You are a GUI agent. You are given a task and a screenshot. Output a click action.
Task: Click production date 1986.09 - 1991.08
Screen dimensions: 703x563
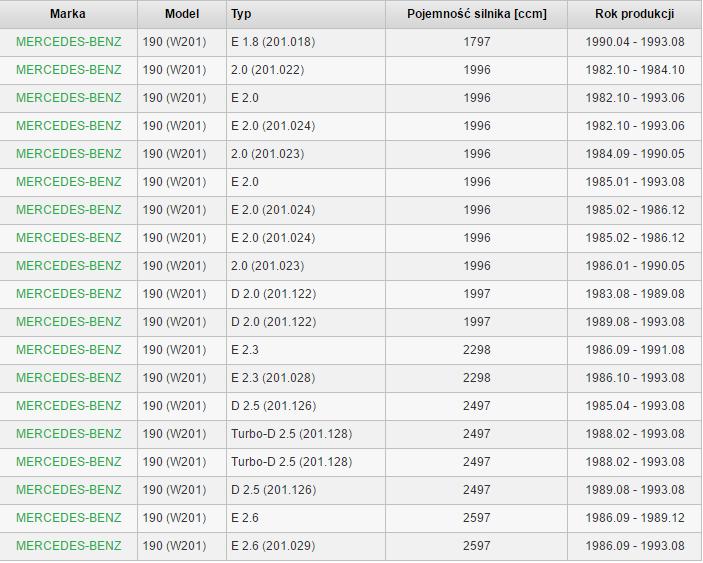point(634,350)
